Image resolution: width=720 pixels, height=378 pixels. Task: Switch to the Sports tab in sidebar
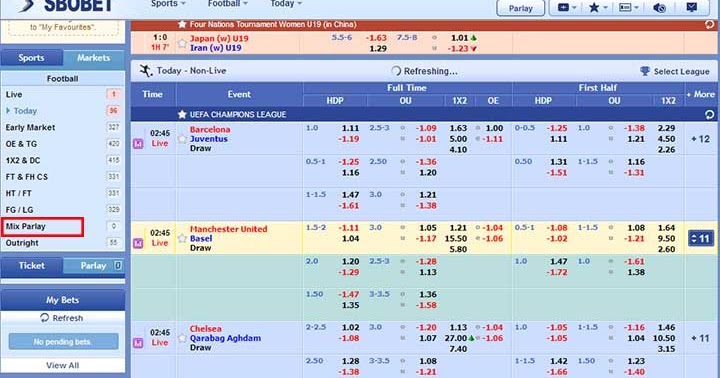coord(31,58)
